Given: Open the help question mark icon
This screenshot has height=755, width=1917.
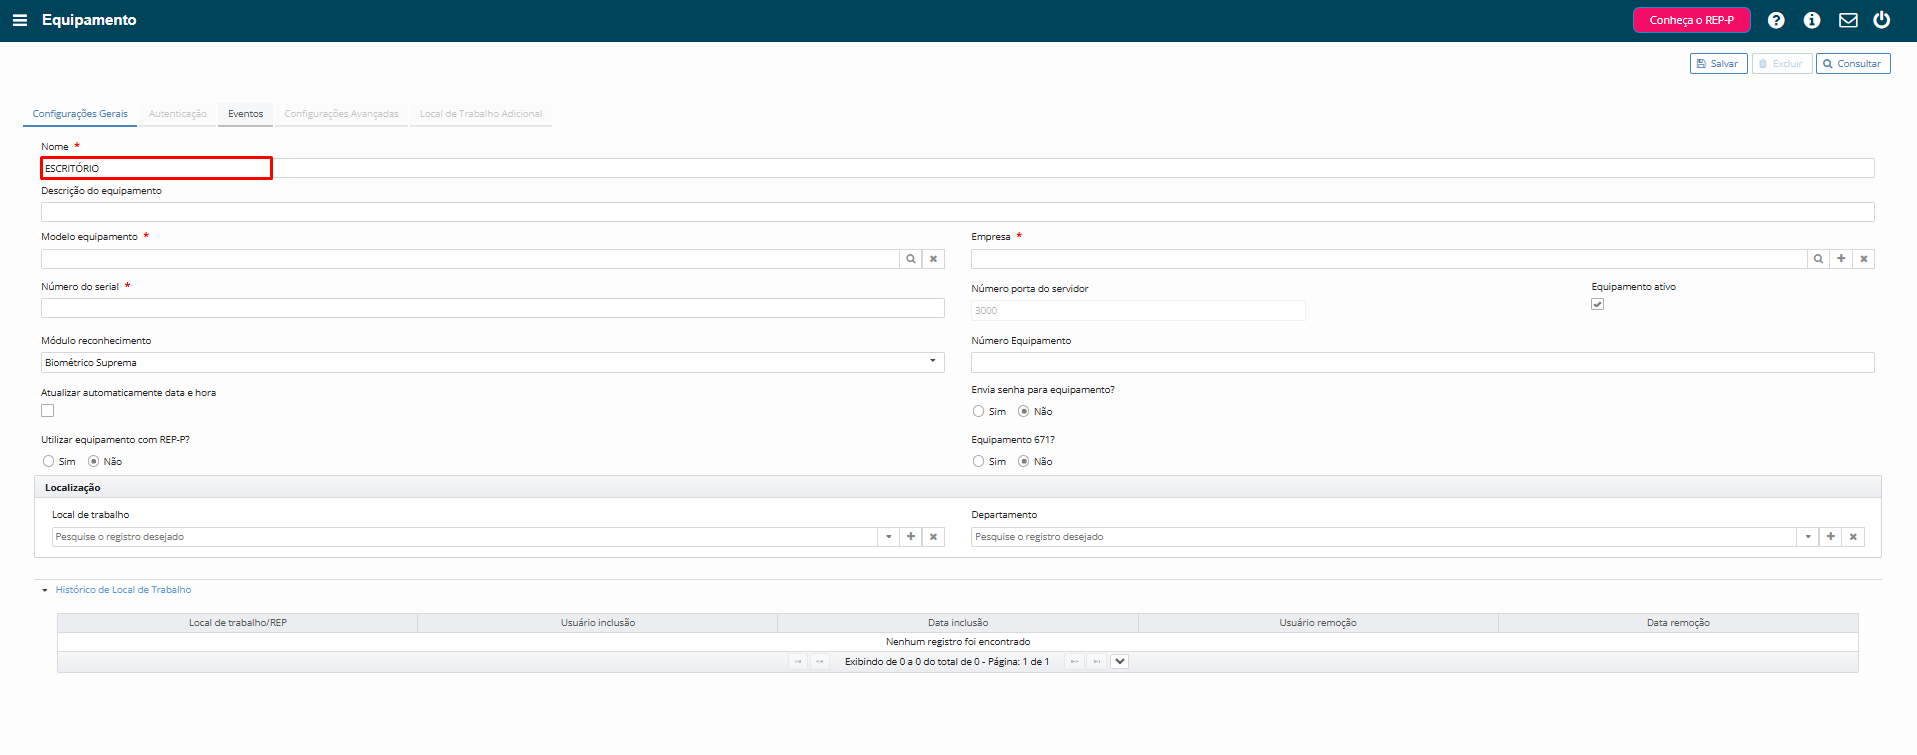Looking at the screenshot, I should click(x=1776, y=20).
